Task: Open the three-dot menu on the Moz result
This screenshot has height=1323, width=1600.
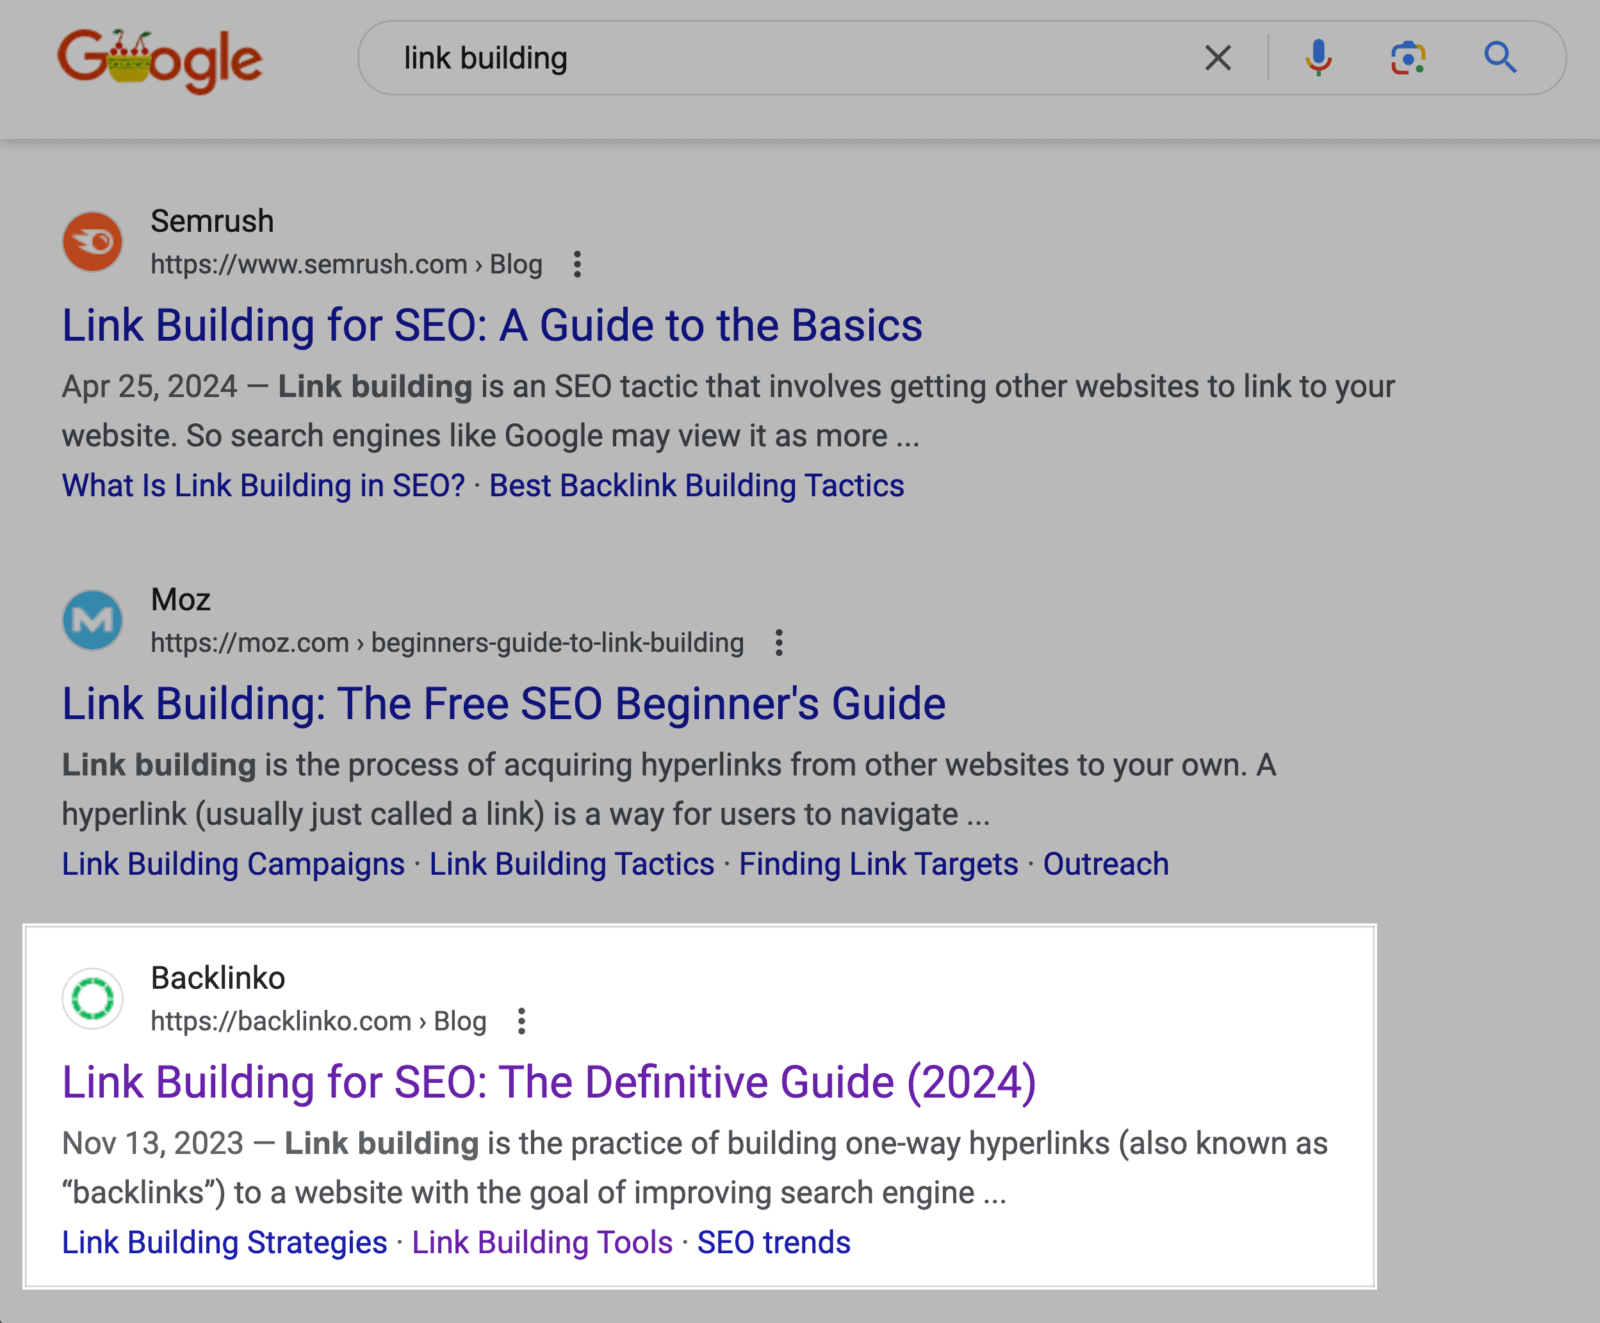Action: coord(778,643)
